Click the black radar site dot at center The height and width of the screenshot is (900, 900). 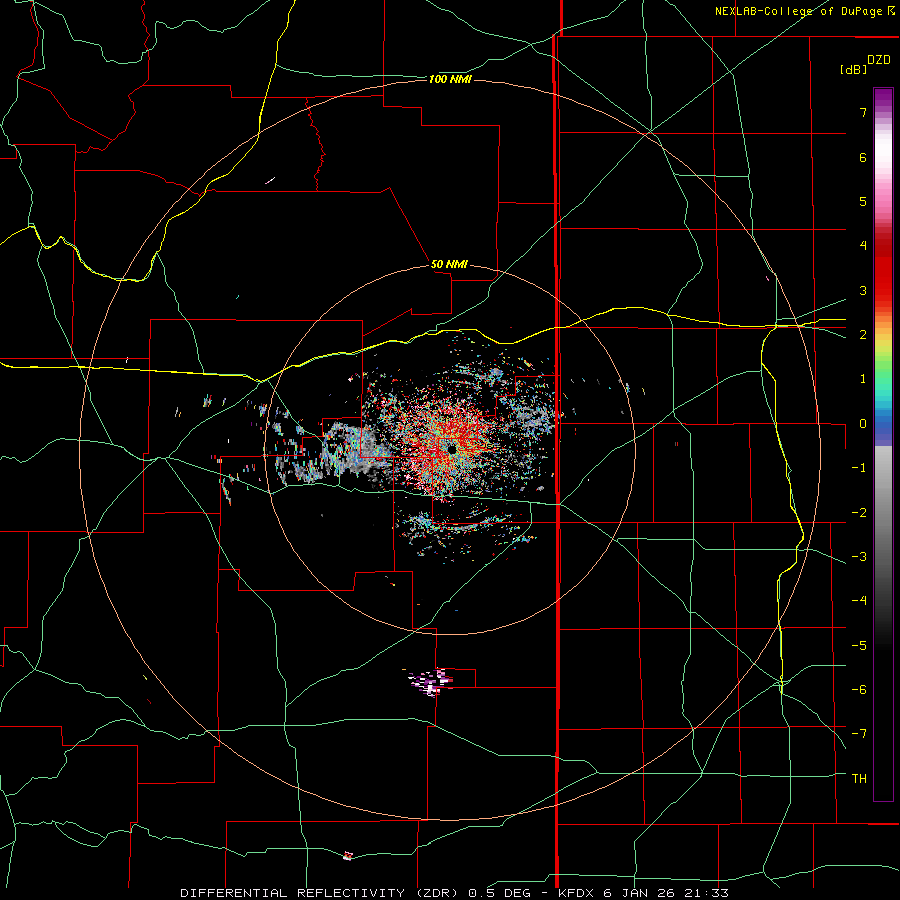coord(452,449)
